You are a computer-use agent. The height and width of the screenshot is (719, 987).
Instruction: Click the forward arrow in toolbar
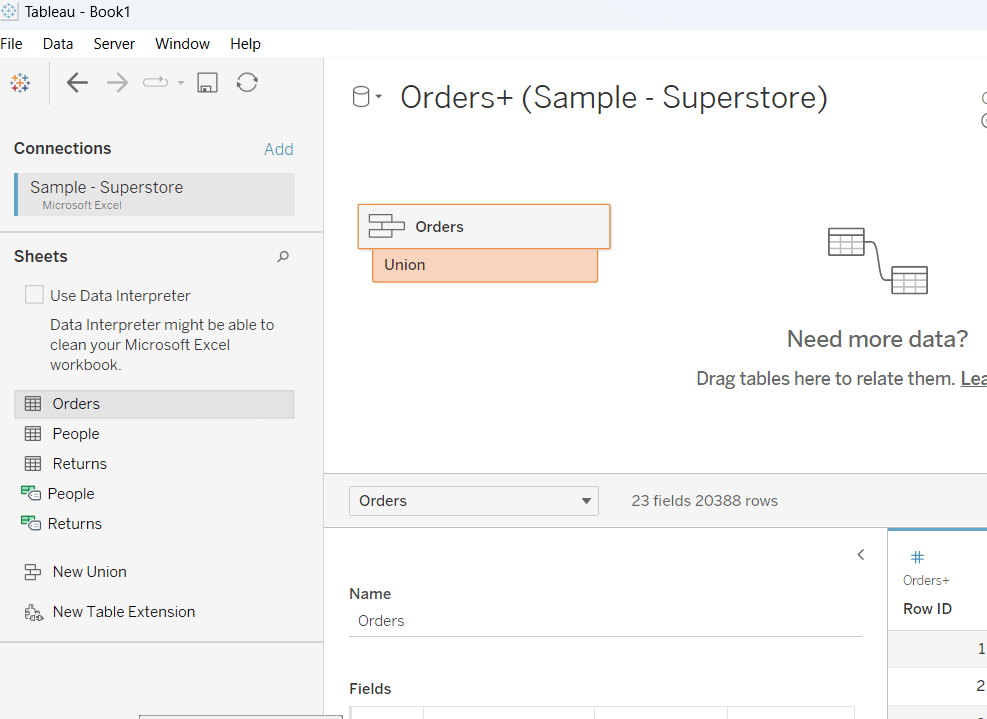click(117, 83)
